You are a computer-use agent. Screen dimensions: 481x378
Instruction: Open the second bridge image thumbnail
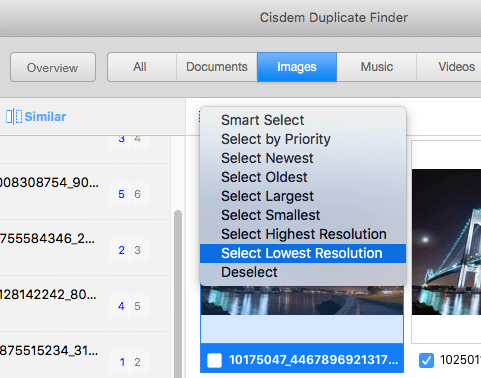446,242
